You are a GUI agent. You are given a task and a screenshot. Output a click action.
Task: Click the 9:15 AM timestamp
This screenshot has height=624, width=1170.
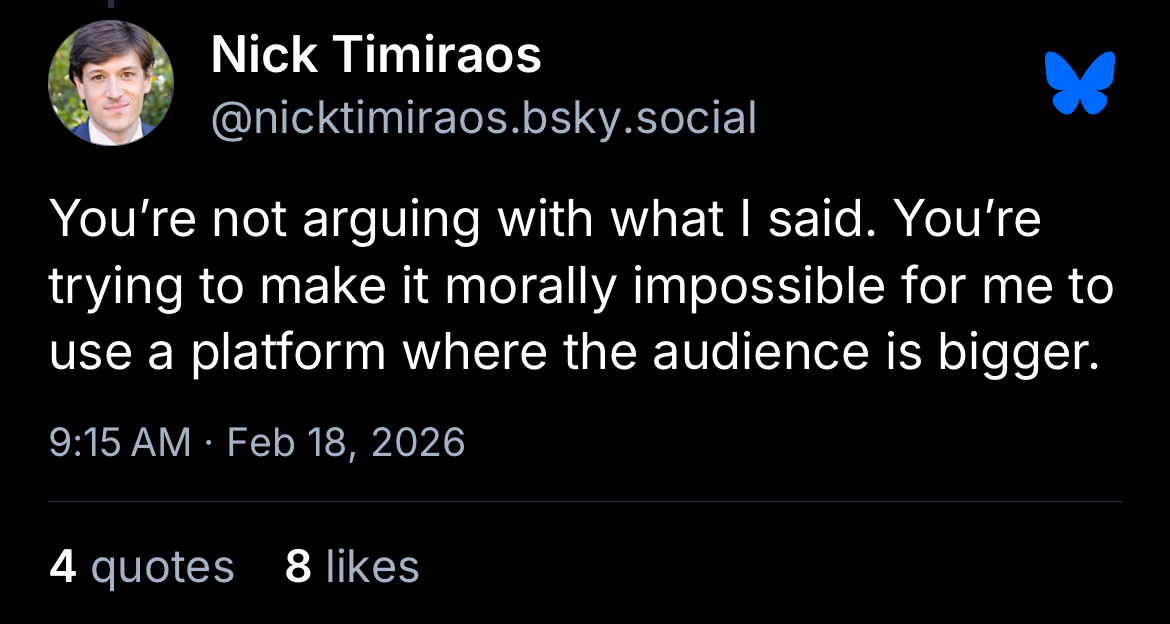coord(120,441)
